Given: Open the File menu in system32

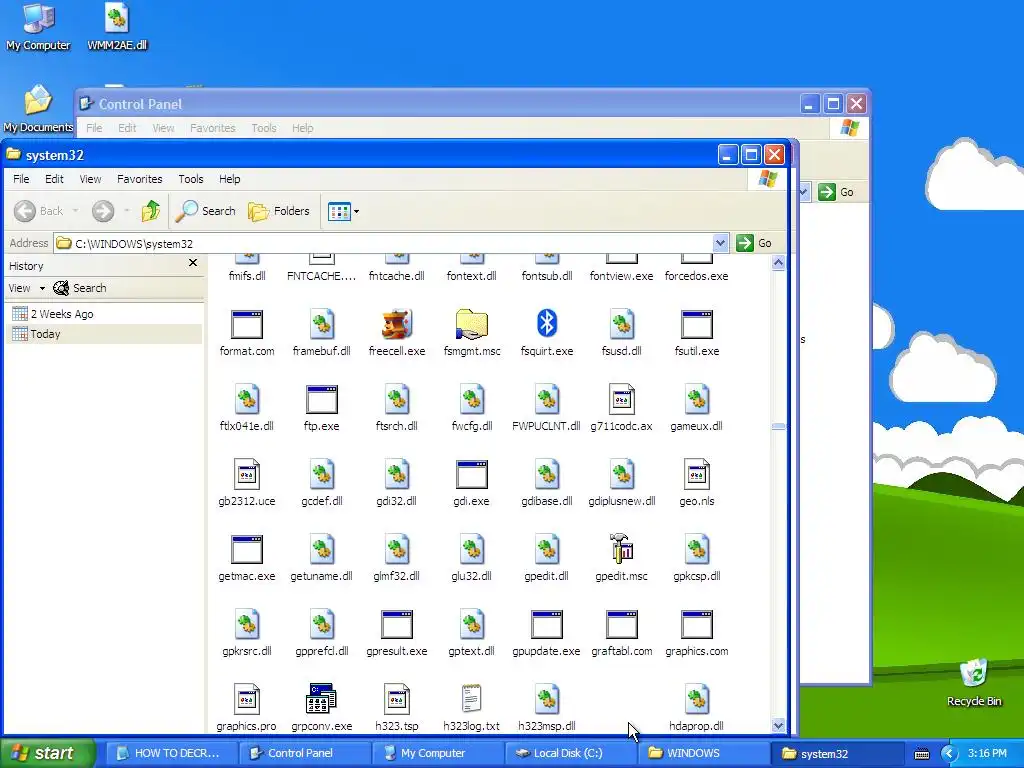Looking at the screenshot, I should click(21, 179).
